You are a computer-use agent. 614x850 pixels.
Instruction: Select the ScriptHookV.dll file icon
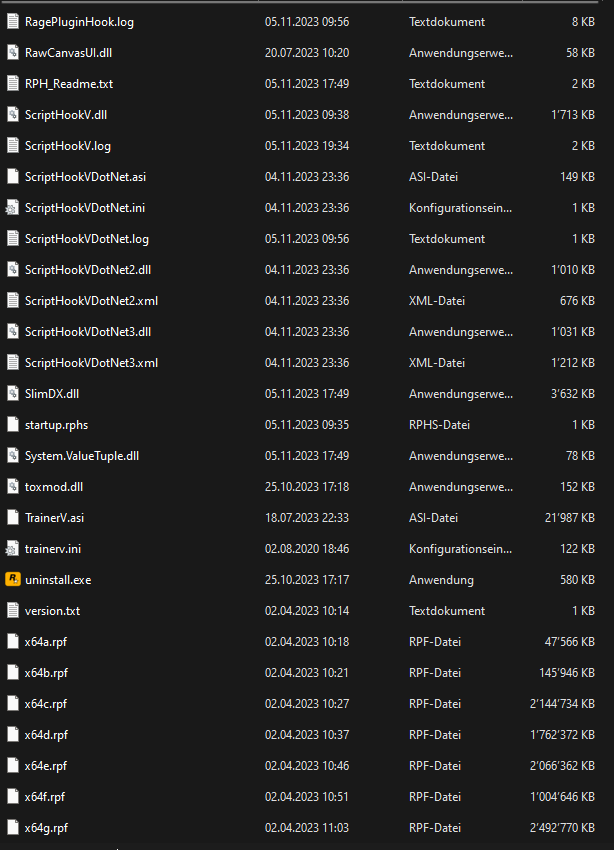pos(13,115)
